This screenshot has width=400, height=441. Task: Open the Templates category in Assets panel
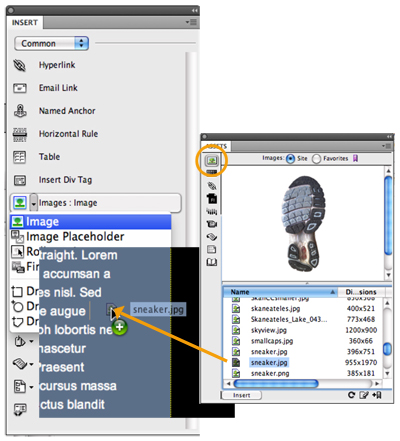tap(212, 249)
